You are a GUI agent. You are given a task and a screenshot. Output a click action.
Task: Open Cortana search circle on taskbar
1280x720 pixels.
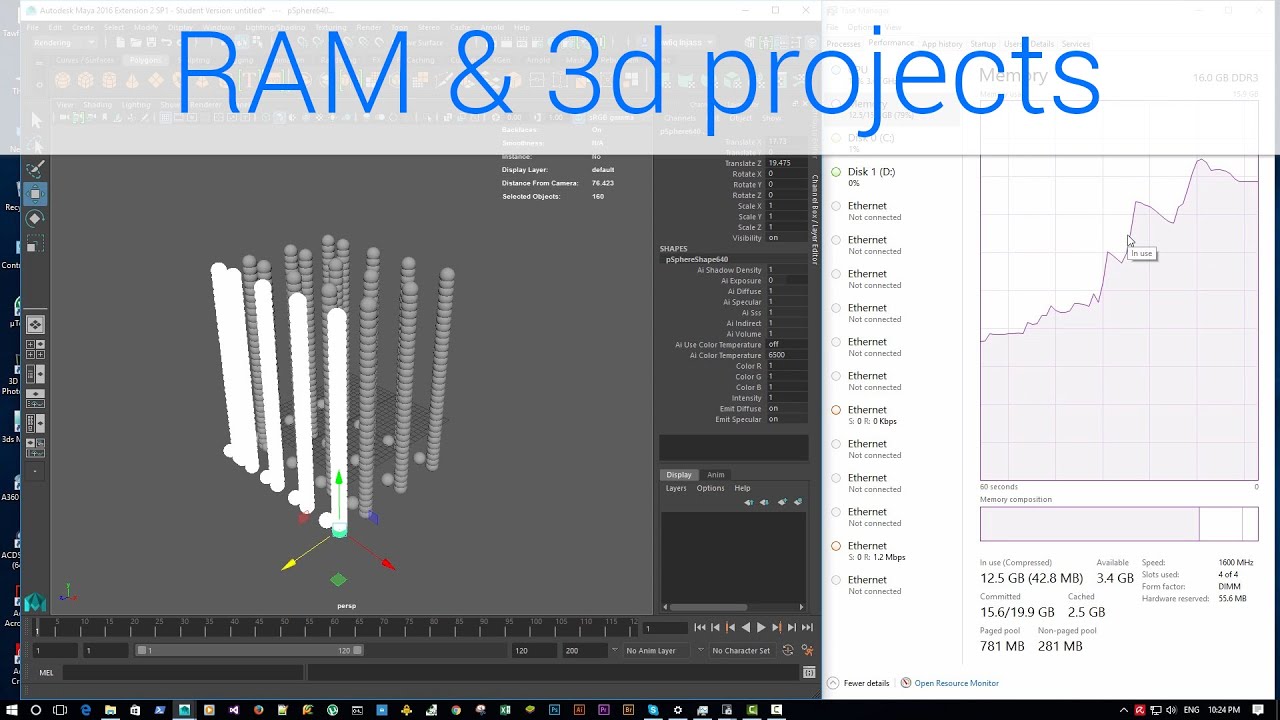(x=35, y=710)
